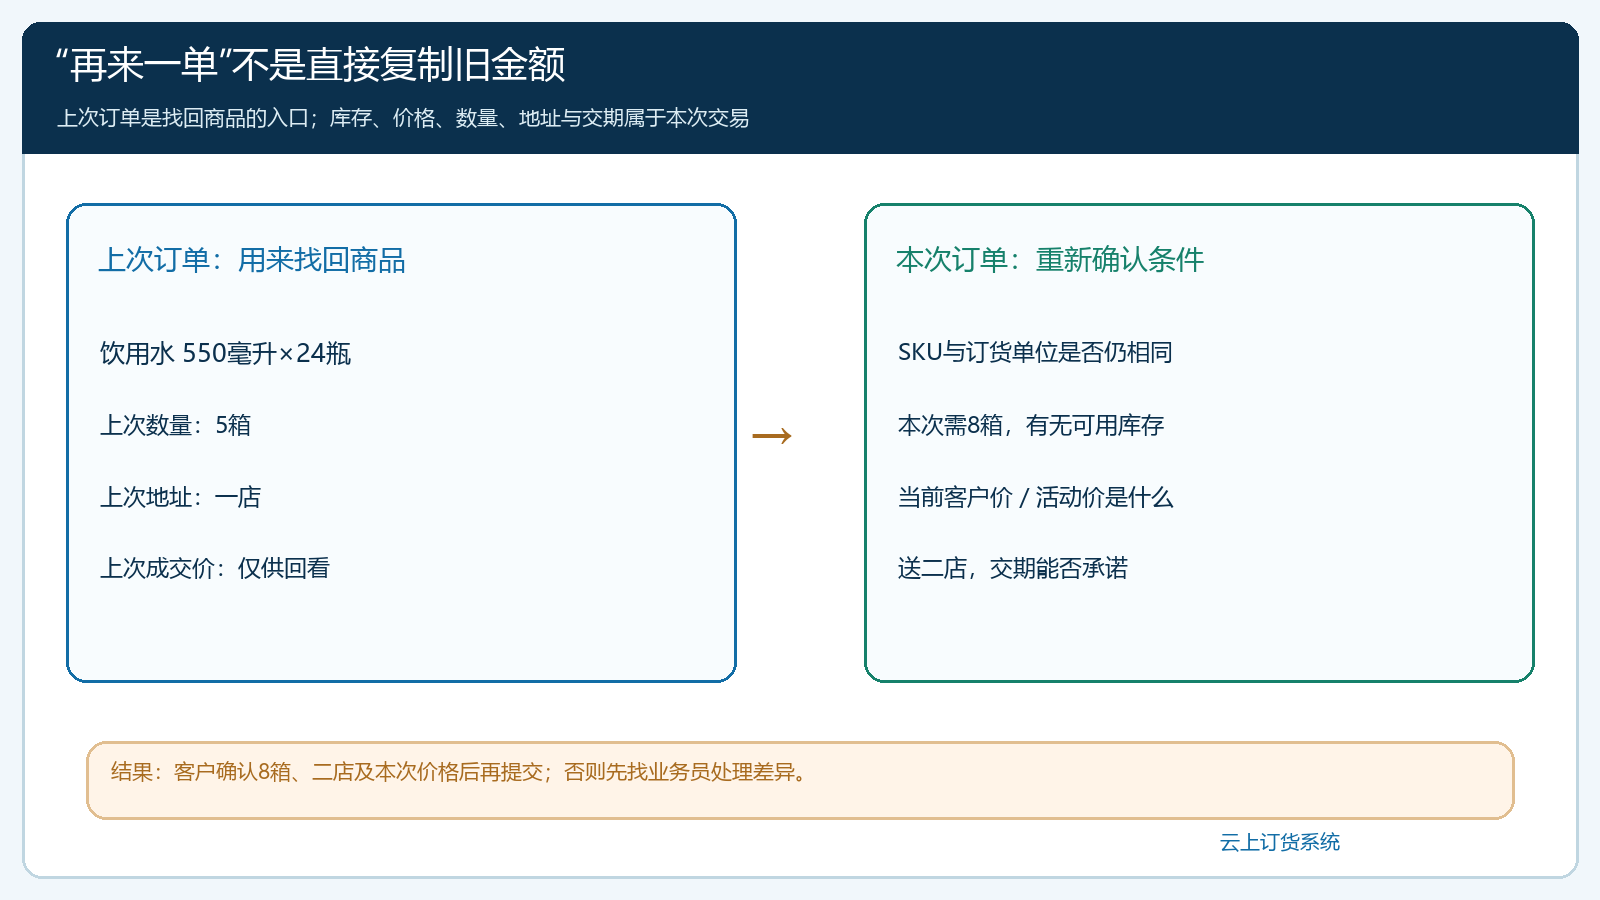Click the slide title “再来一单”不是直接复制旧金额

point(311,65)
